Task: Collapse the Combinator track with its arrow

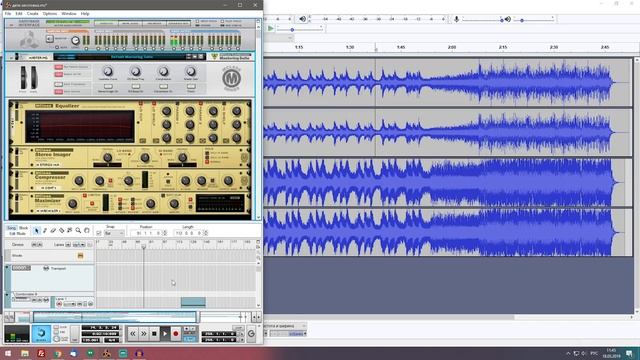Action: click(x=7, y=294)
